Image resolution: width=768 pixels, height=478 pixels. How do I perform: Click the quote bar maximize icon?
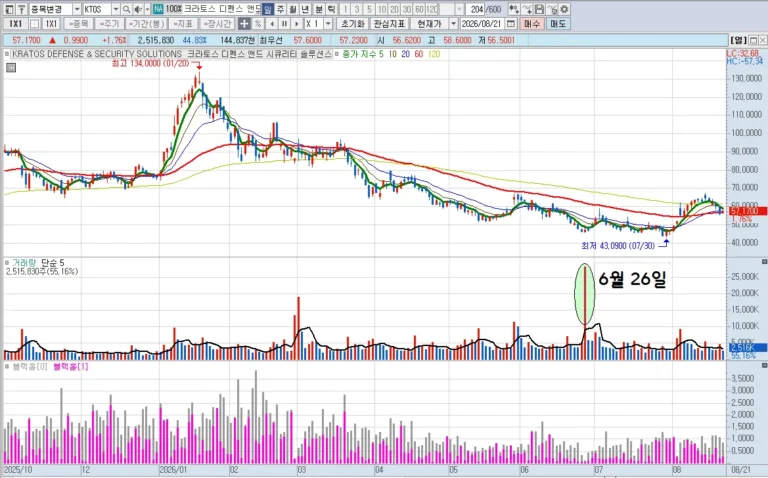[x=753, y=40]
